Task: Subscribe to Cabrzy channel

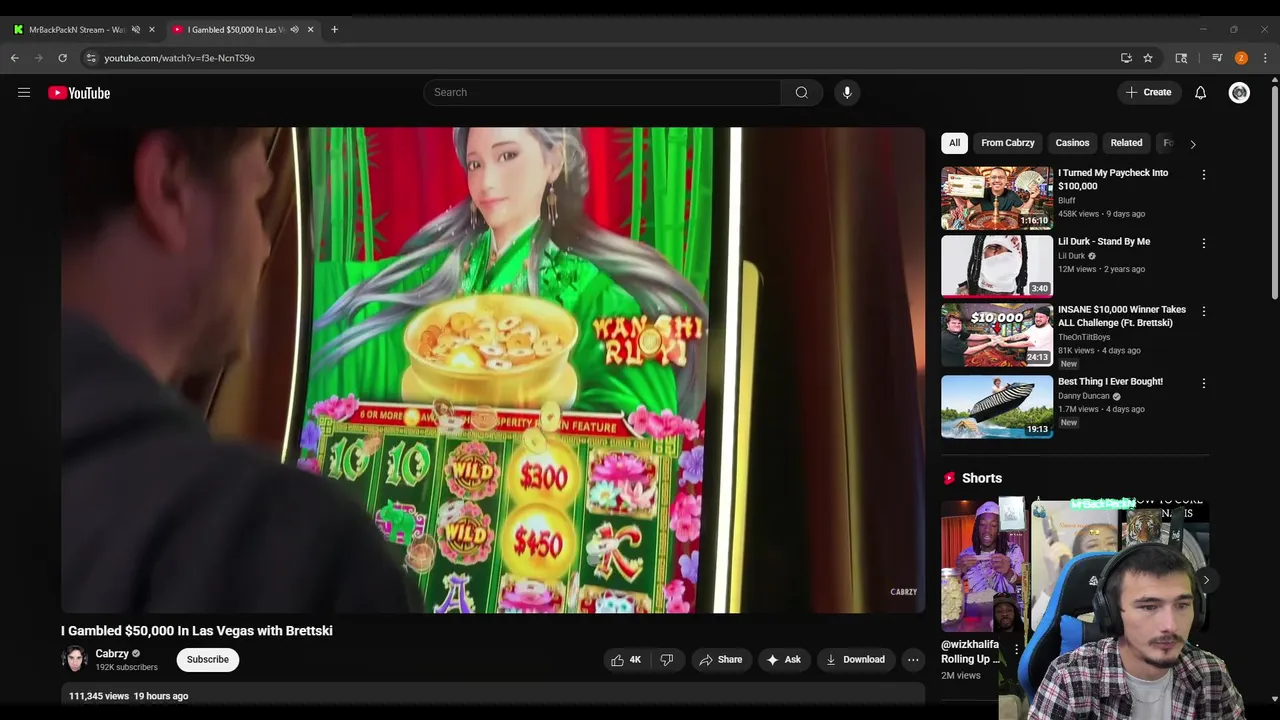Action: (208, 659)
